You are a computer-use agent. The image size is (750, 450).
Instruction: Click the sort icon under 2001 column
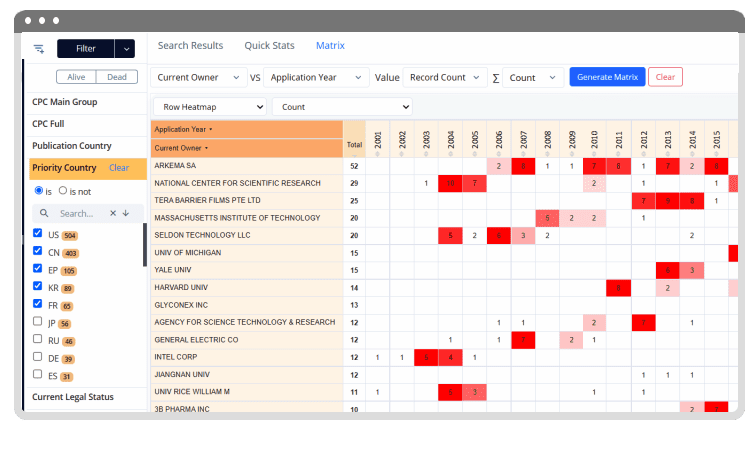(378, 154)
